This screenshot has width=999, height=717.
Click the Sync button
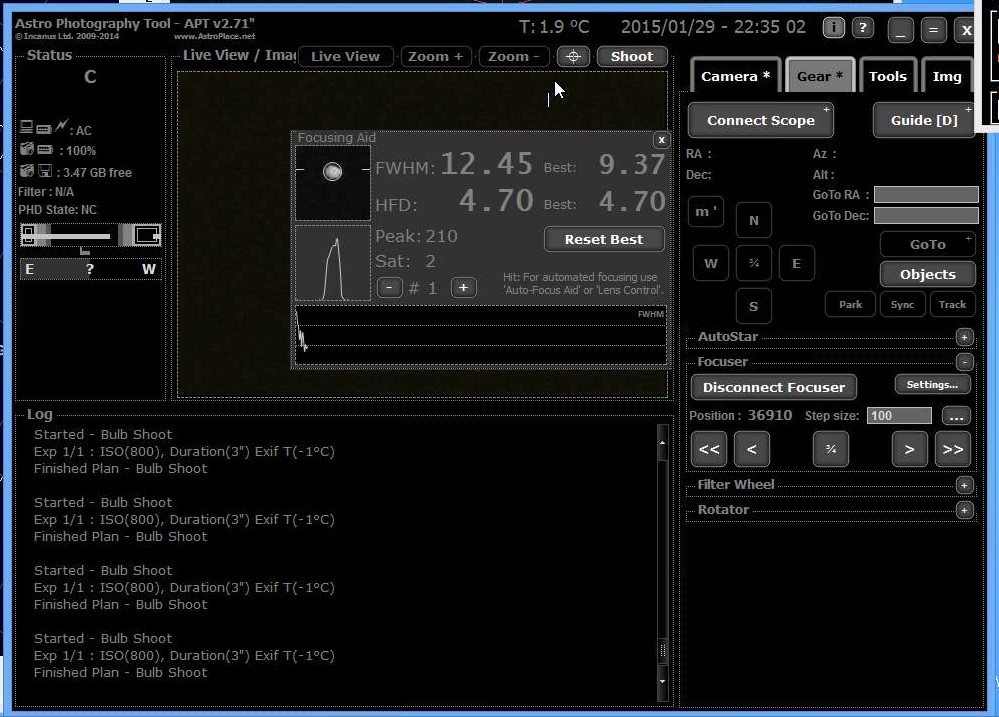[x=902, y=305]
